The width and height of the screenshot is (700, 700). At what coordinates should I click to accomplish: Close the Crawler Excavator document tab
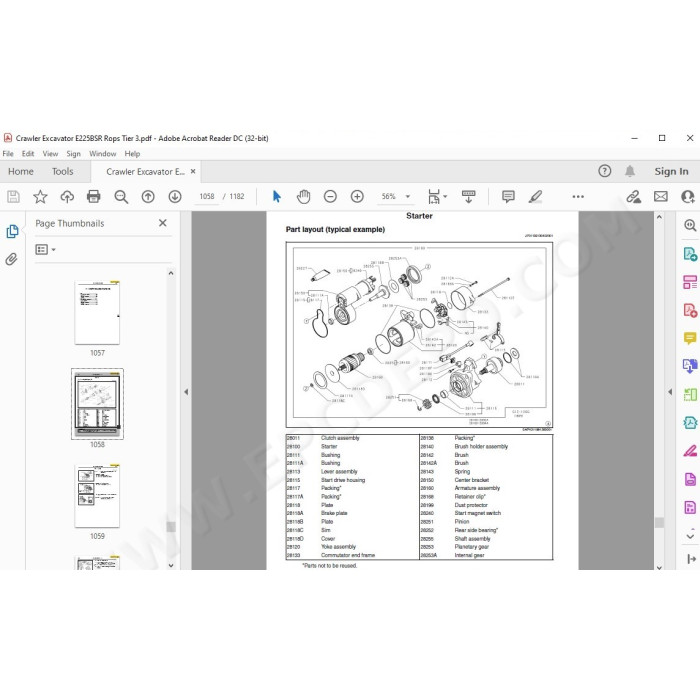(193, 171)
